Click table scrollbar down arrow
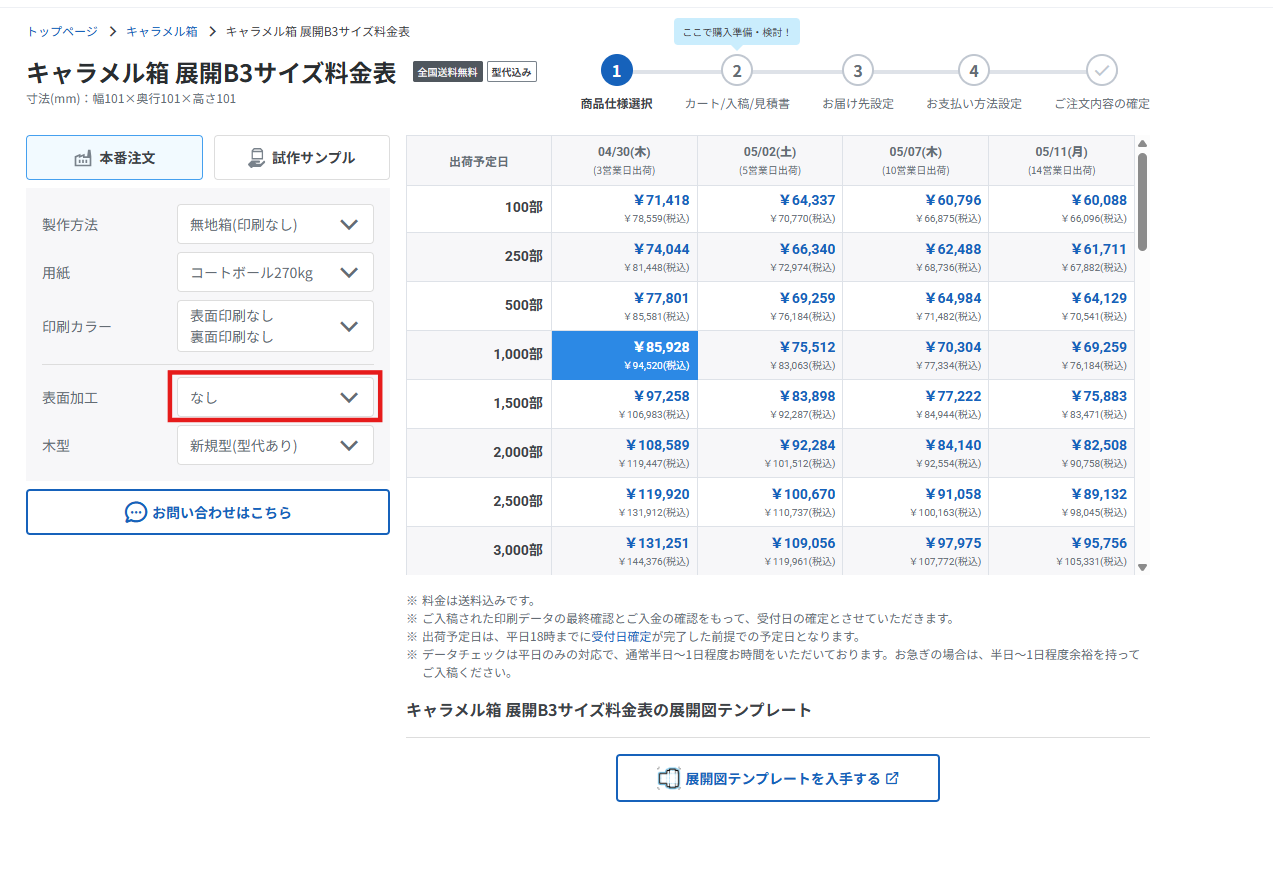 point(1143,567)
